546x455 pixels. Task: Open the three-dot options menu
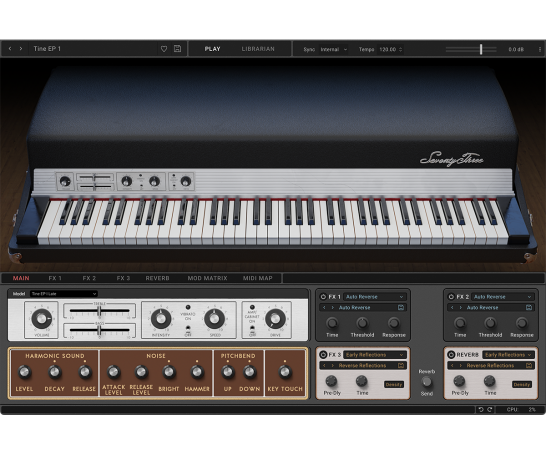[x=540, y=49]
